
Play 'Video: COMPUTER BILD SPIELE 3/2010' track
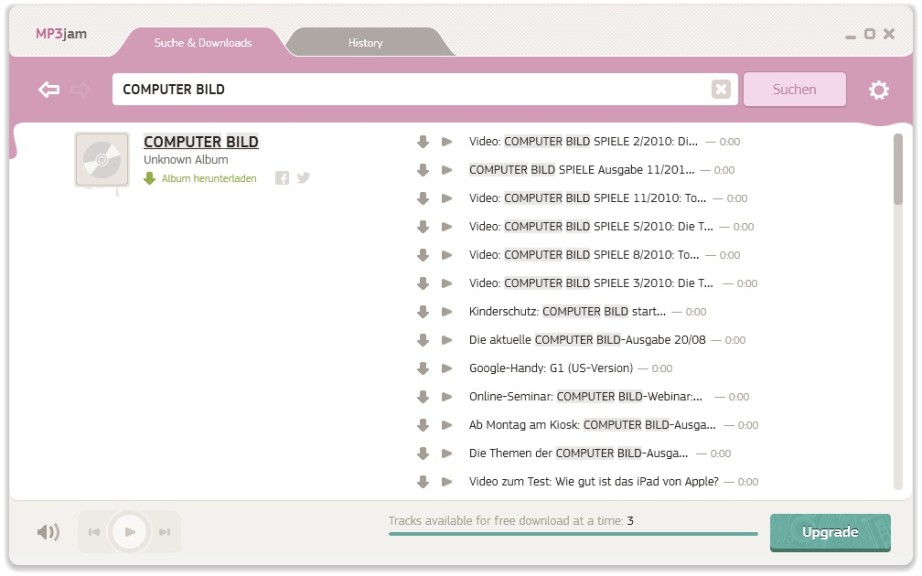click(x=447, y=283)
